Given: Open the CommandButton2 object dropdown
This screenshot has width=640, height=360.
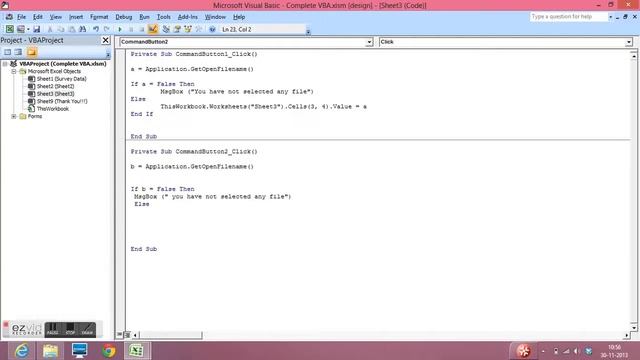Looking at the screenshot, I should [369, 42].
